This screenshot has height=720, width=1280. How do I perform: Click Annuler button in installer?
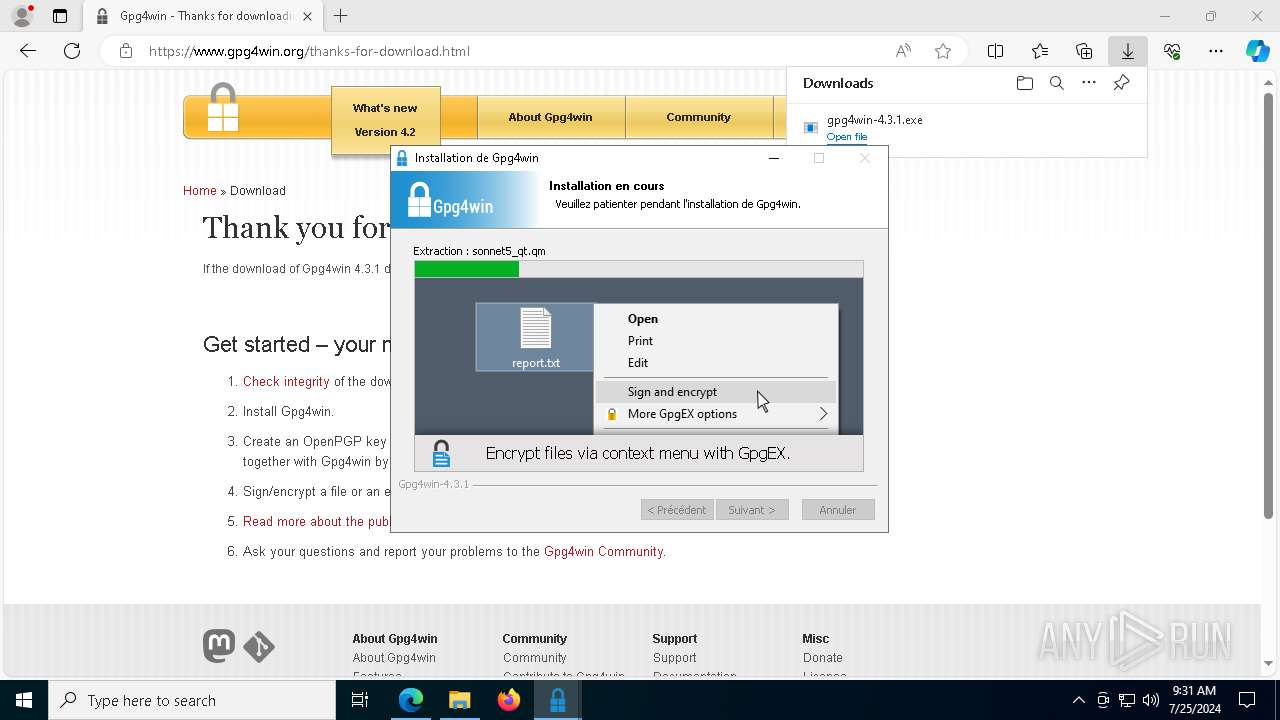tap(838, 510)
